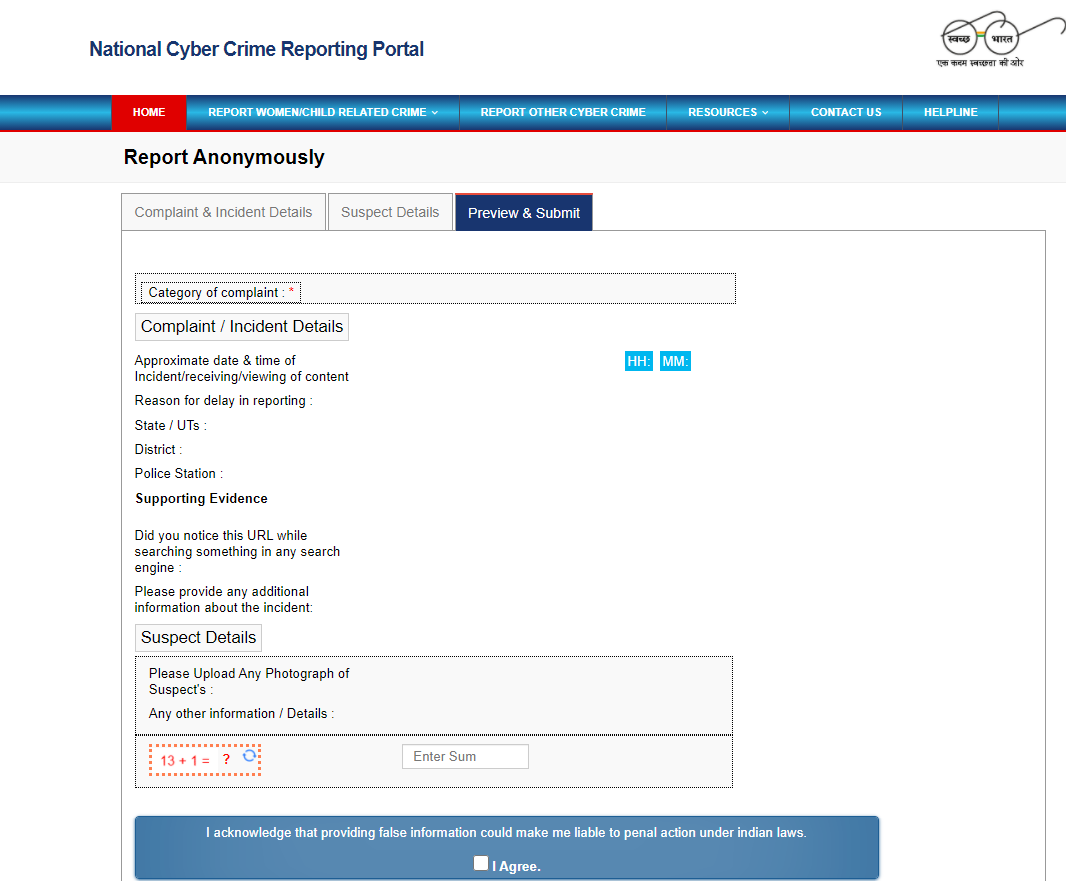Expand the Resources dropdown menu
This screenshot has height=881, width=1066.
click(x=728, y=112)
